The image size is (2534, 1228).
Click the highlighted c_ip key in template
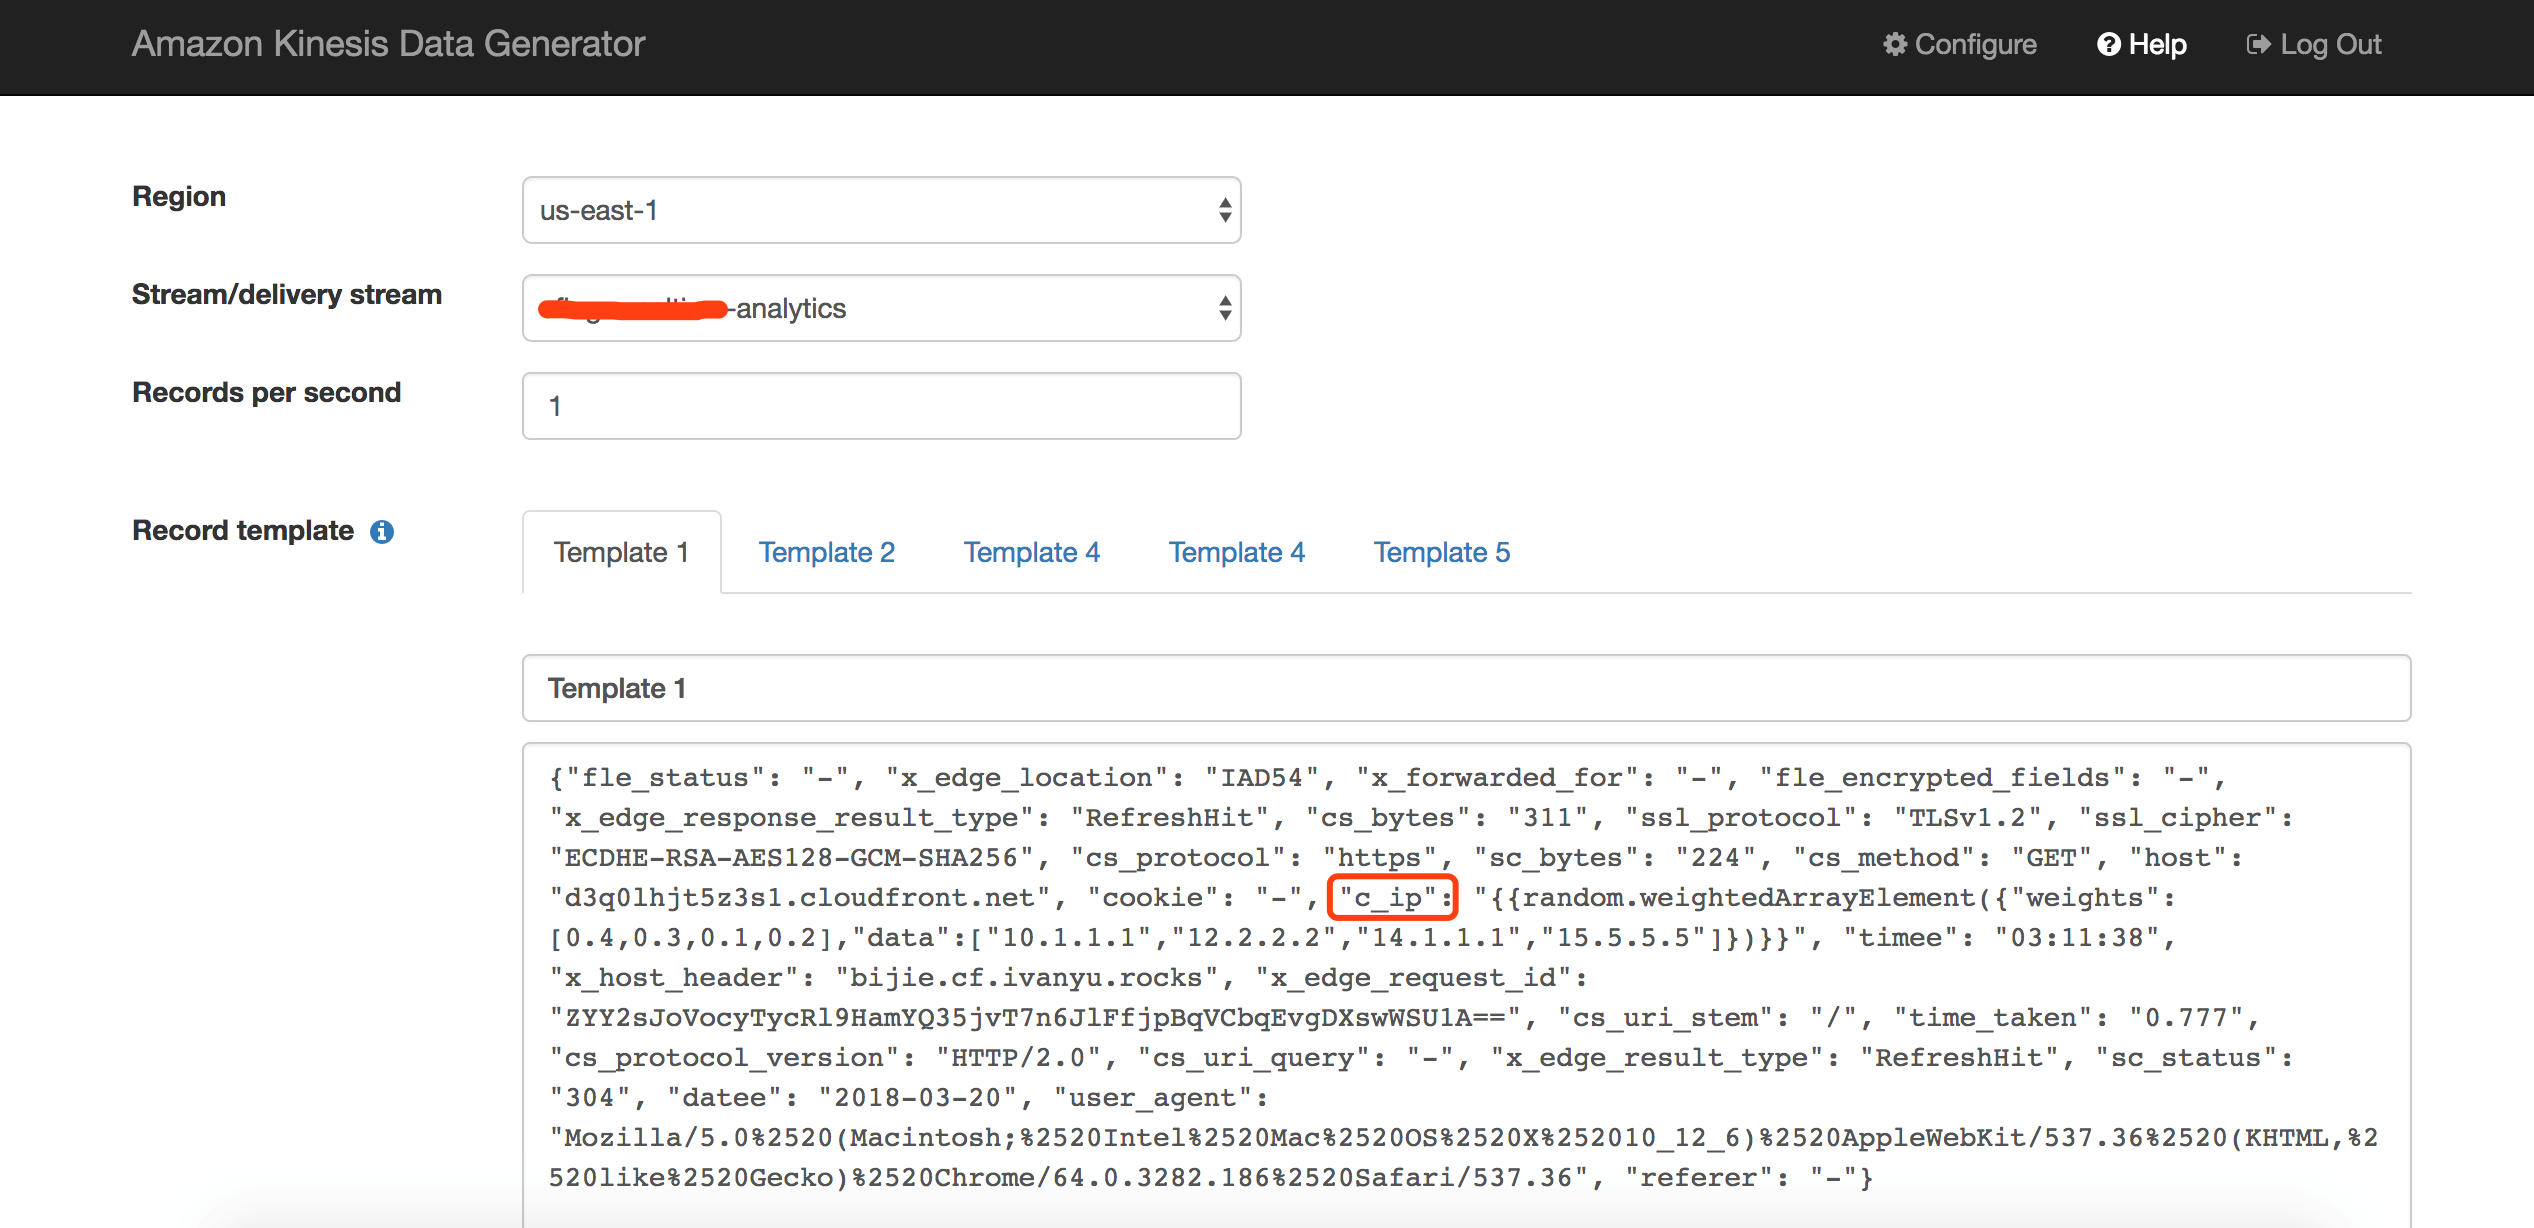[x=1391, y=897]
